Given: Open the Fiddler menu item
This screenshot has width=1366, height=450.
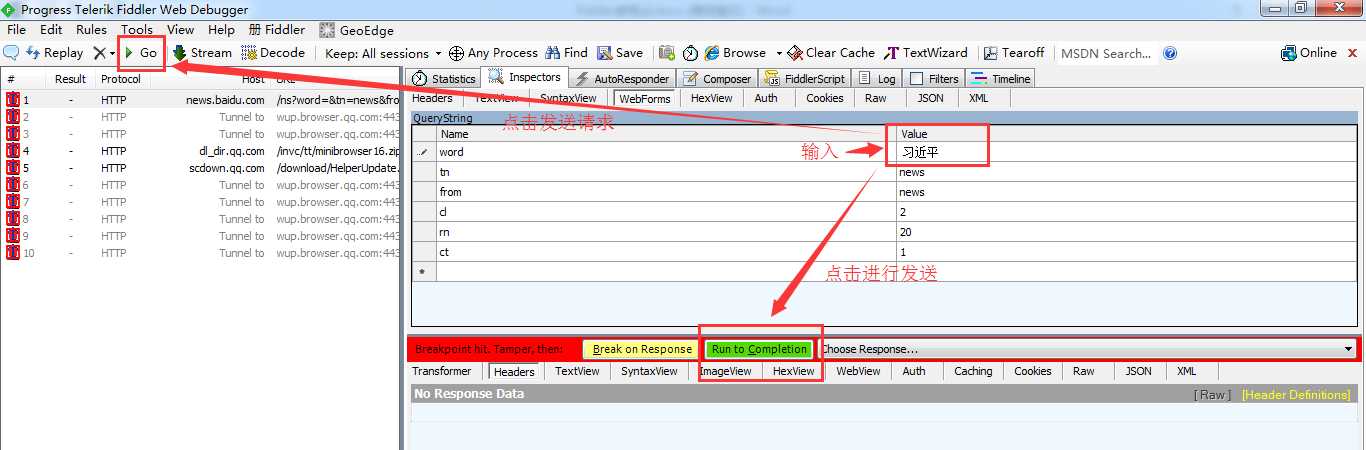Looking at the screenshot, I should tap(277, 30).
